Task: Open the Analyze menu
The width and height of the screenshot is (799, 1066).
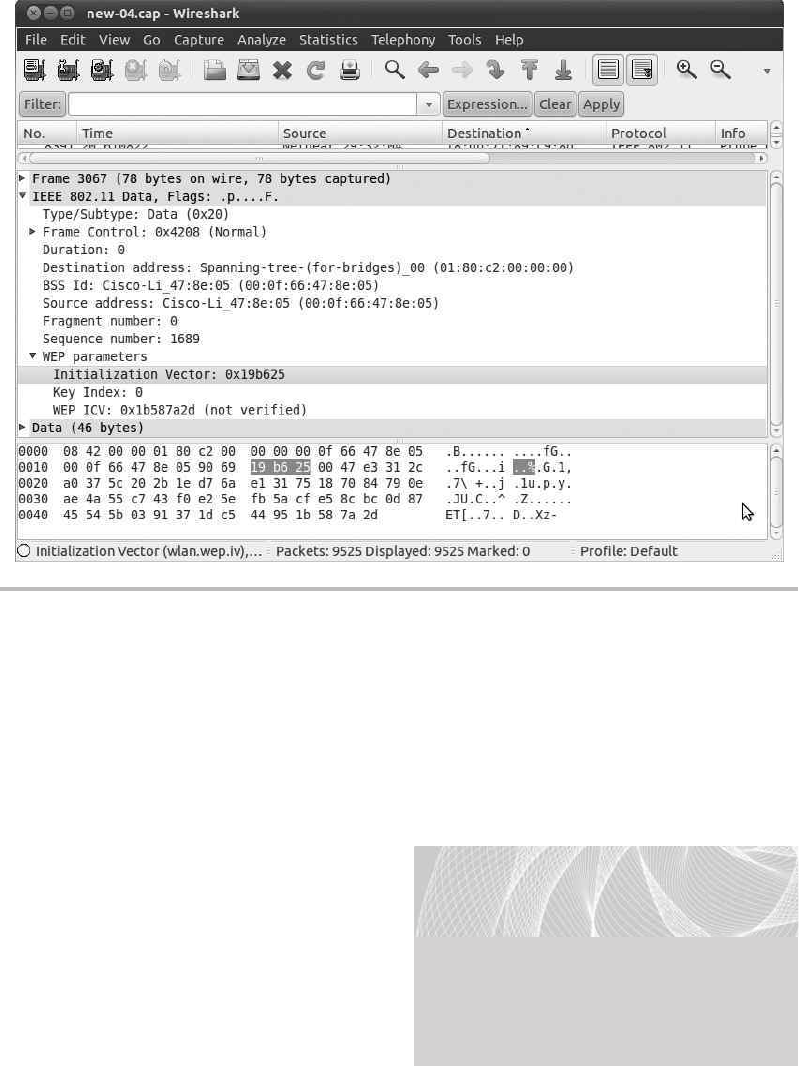Action: click(261, 39)
